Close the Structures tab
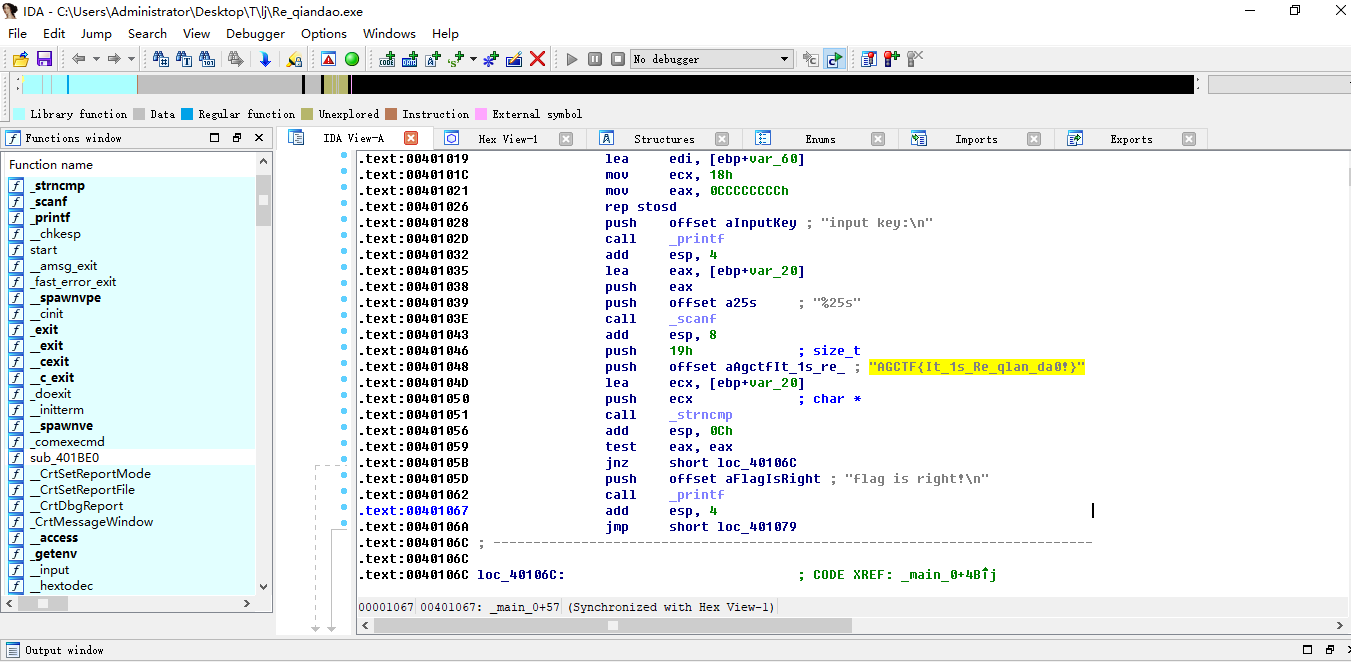The image size is (1351, 662). tap(722, 139)
